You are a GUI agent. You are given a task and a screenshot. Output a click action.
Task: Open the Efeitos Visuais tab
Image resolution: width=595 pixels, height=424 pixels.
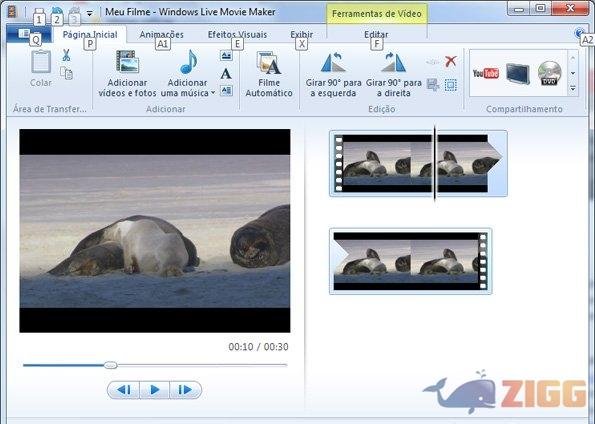[x=237, y=35]
